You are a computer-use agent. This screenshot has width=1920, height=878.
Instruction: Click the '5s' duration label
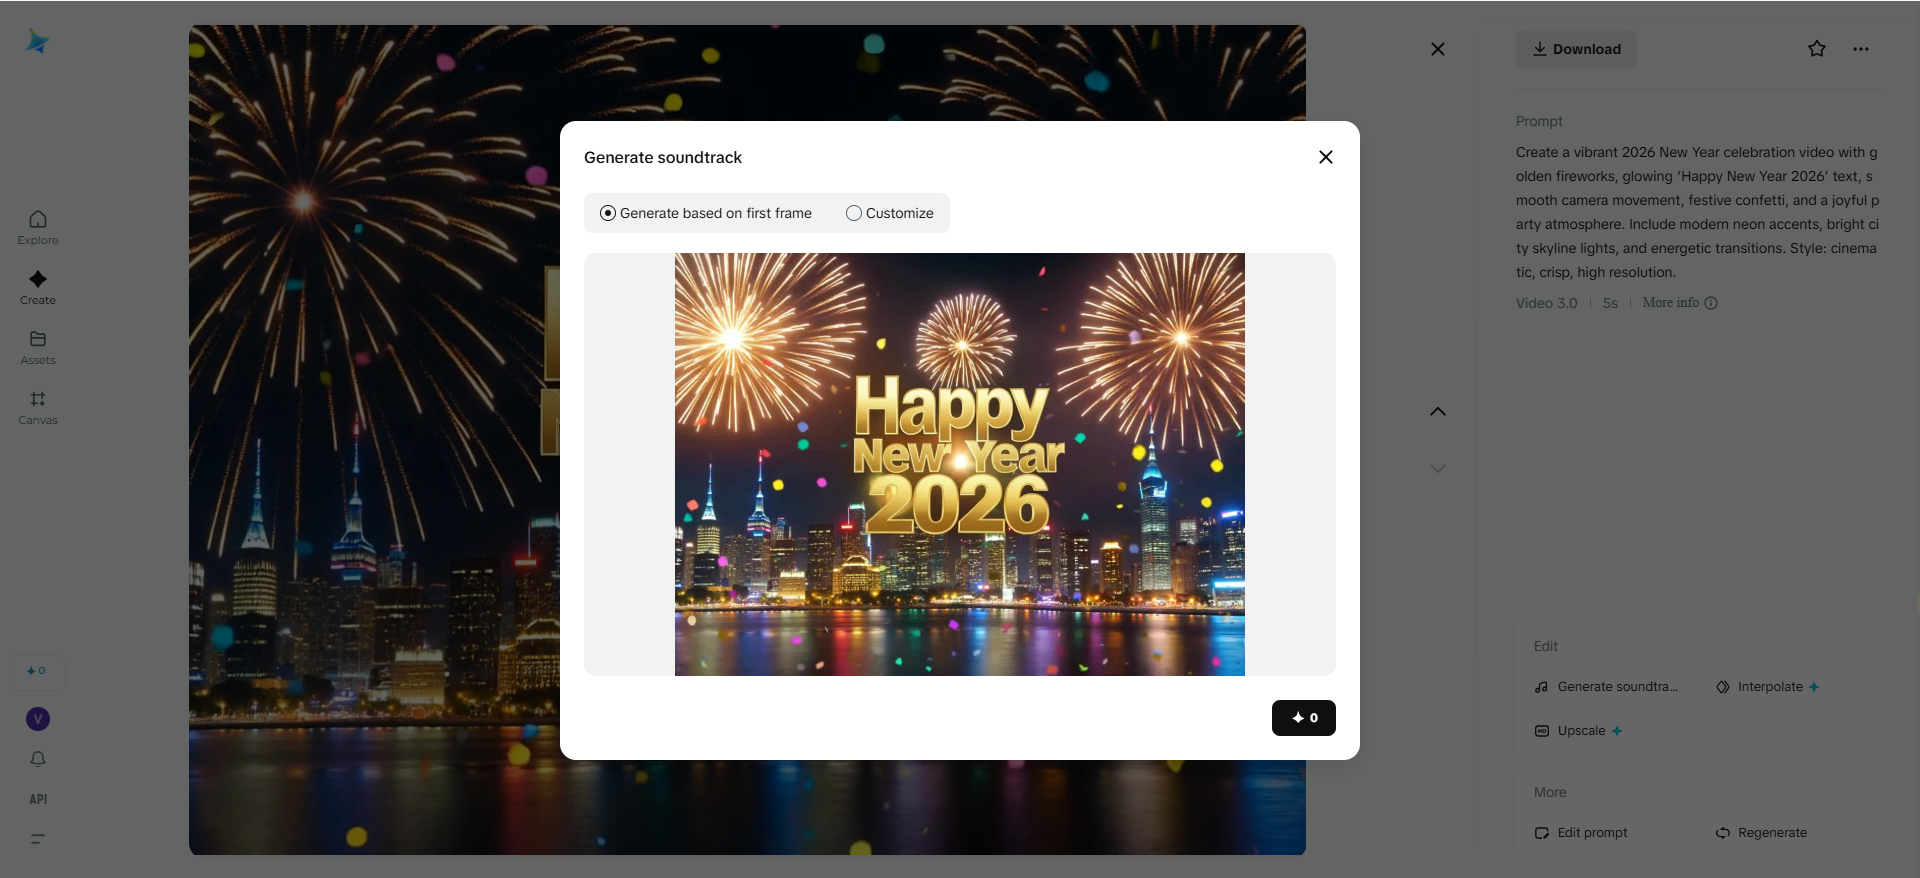point(1610,303)
